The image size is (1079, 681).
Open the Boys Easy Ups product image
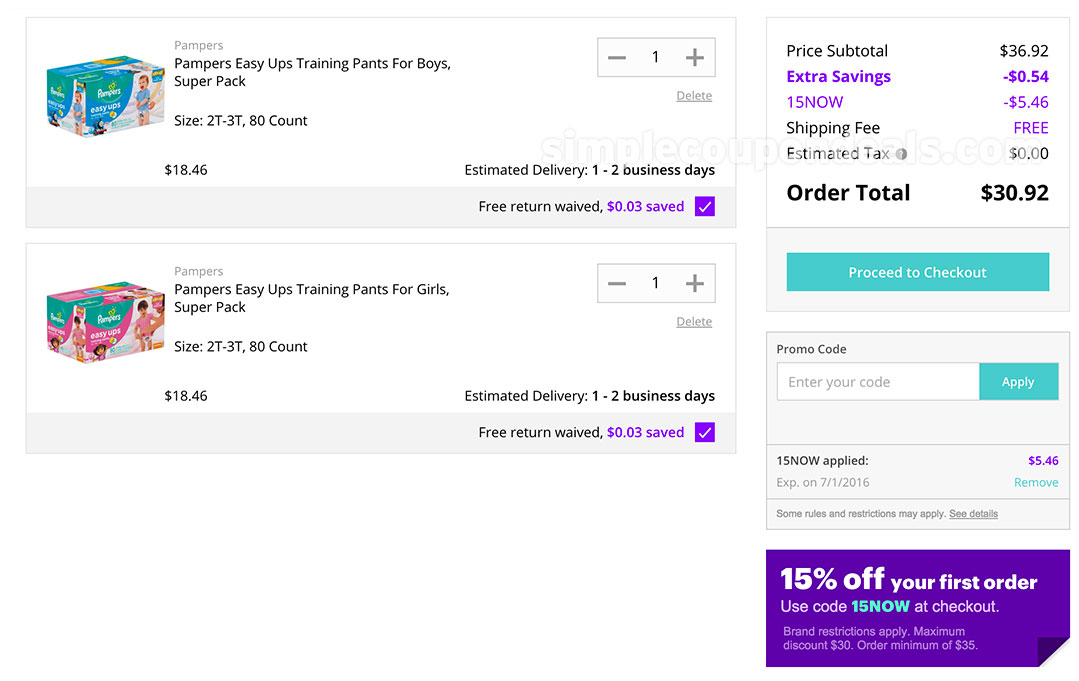pos(105,96)
